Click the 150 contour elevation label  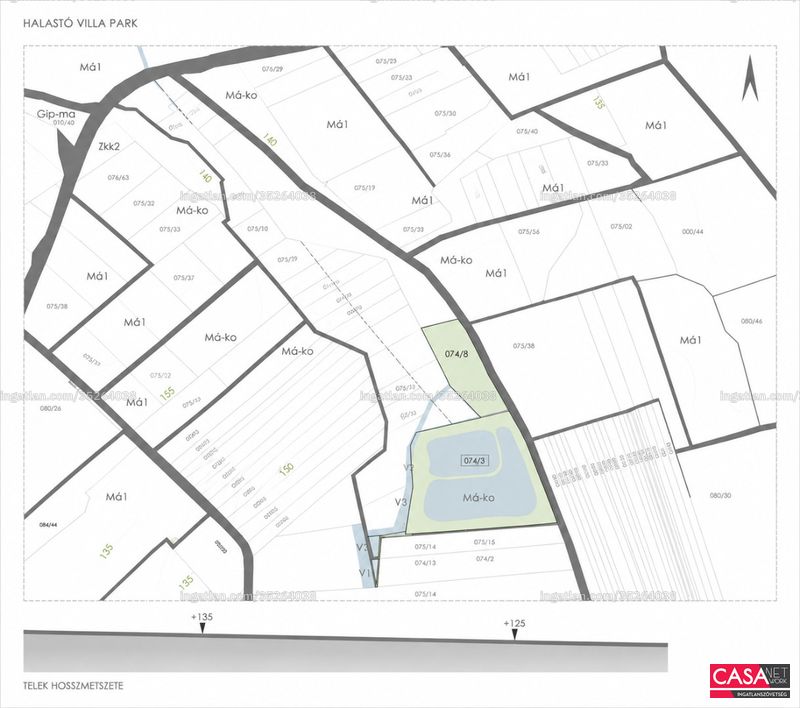tap(287, 468)
